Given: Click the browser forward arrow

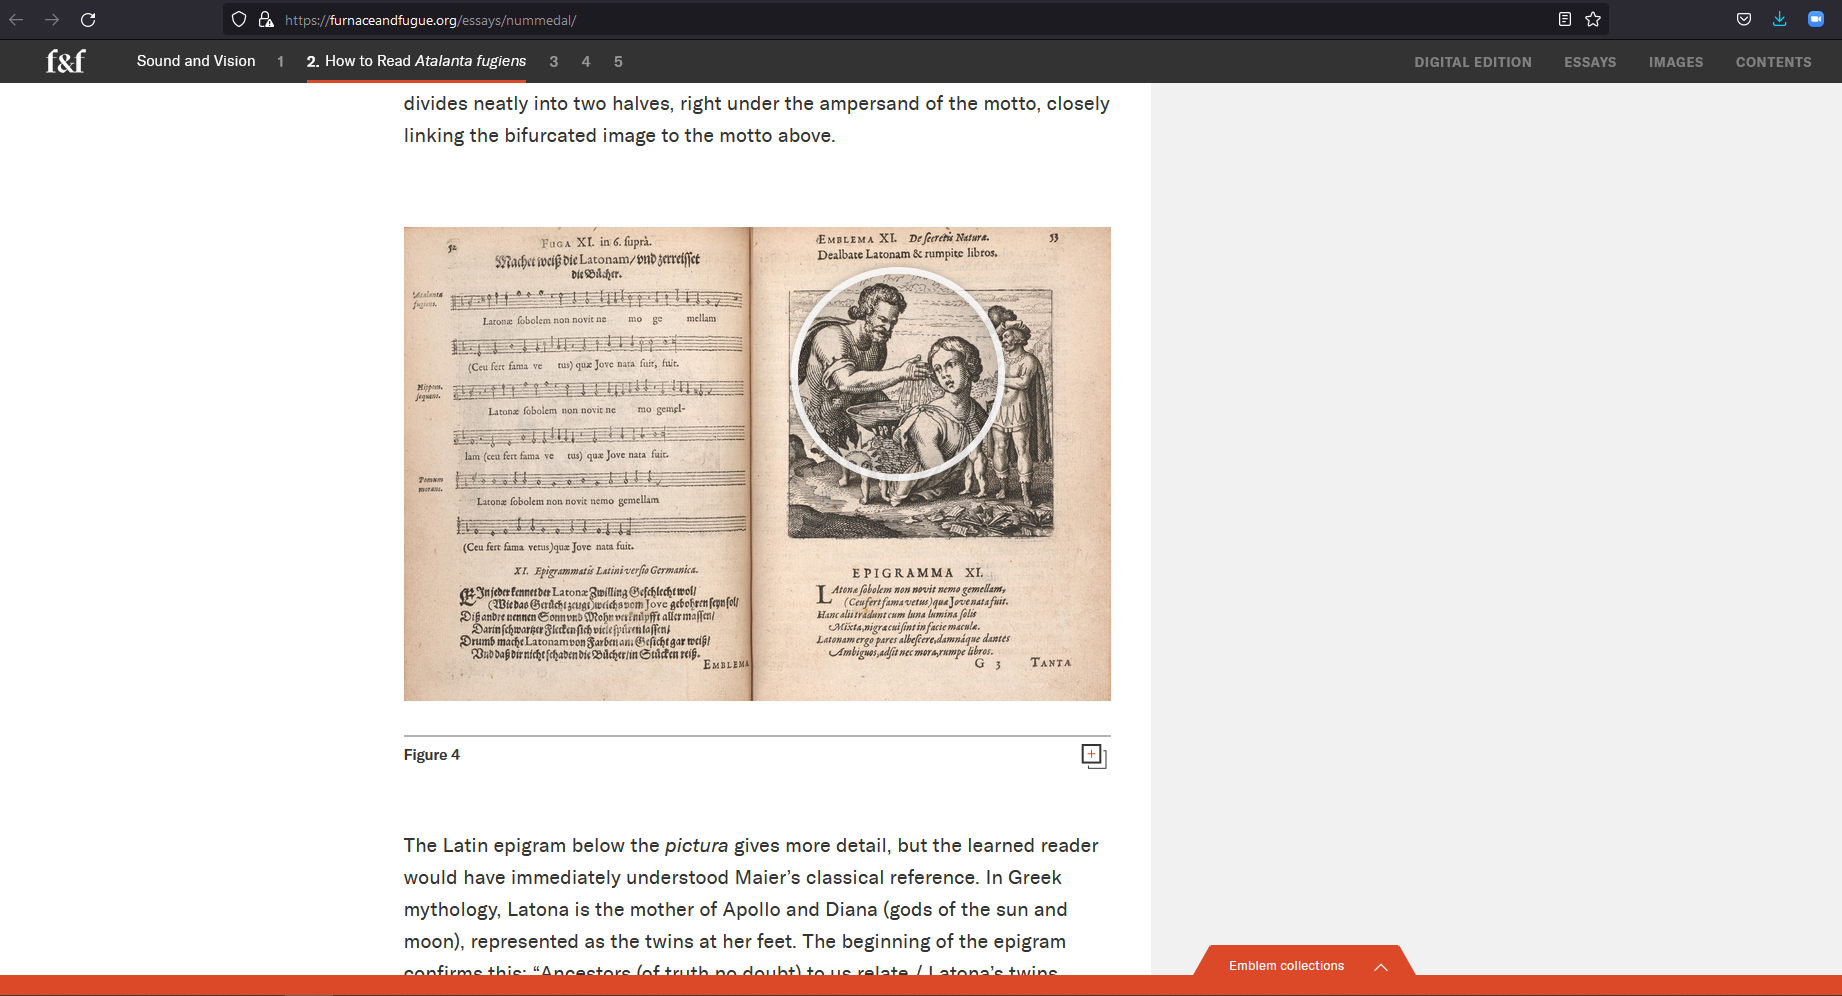Looking at the screenshot, I should [52, 19].
